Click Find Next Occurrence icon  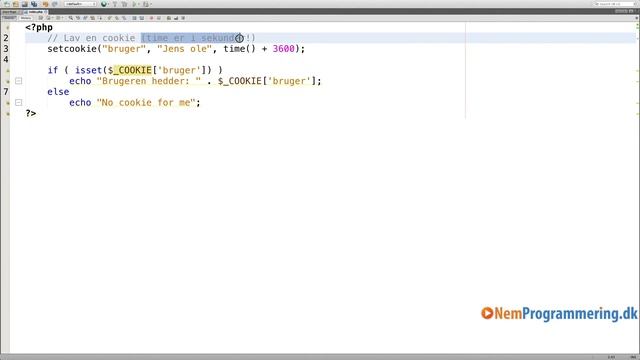point(85,18)
